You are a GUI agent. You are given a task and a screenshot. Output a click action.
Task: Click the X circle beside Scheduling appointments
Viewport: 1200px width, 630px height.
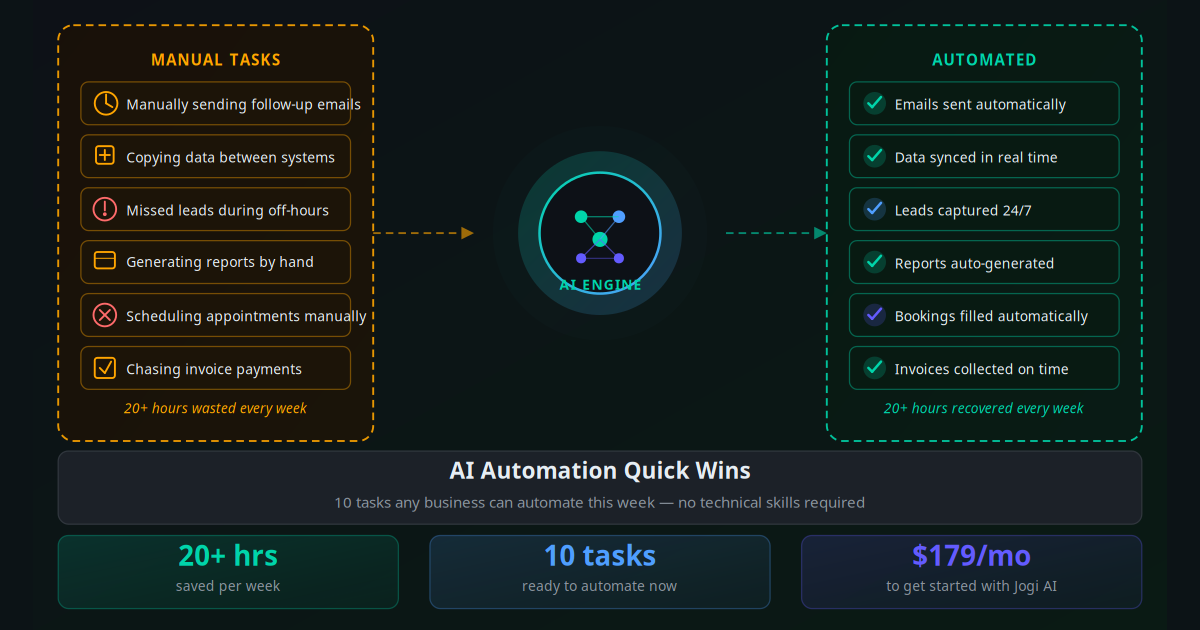(x=105, y=315)
